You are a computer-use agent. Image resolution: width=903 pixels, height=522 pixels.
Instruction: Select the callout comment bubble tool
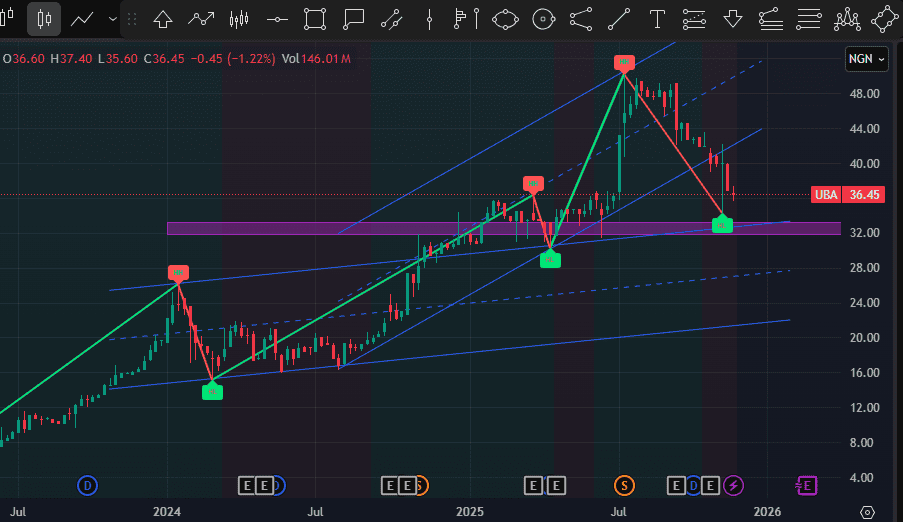pyautogui.click(x=353, y=18)
